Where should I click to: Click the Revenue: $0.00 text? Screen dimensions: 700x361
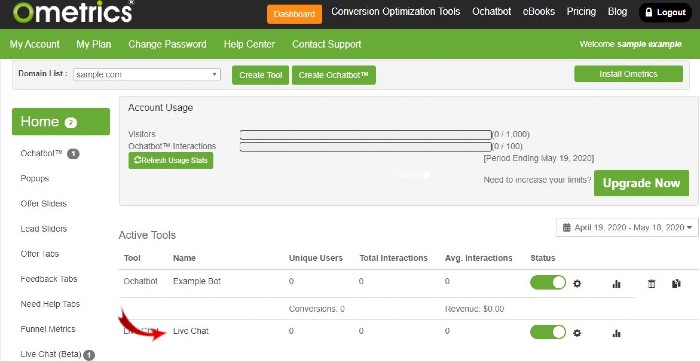coord(475,309)
